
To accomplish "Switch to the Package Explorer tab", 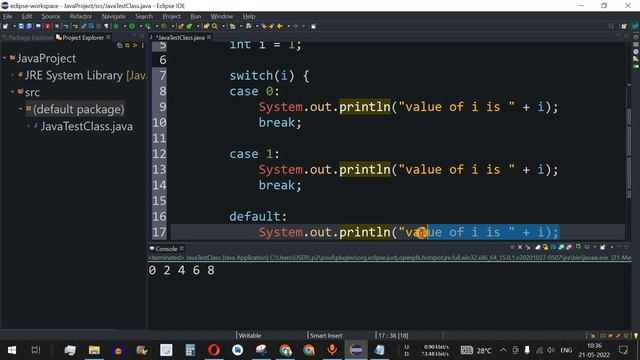I will click(28, 37).
